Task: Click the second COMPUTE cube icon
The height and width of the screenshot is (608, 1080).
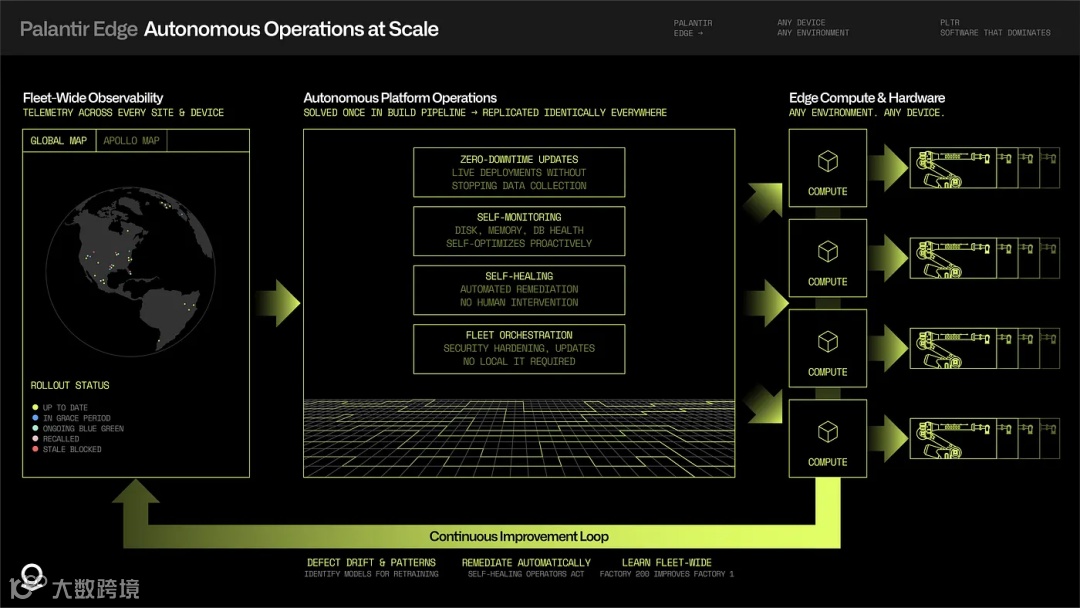Action: pos(828,252)
